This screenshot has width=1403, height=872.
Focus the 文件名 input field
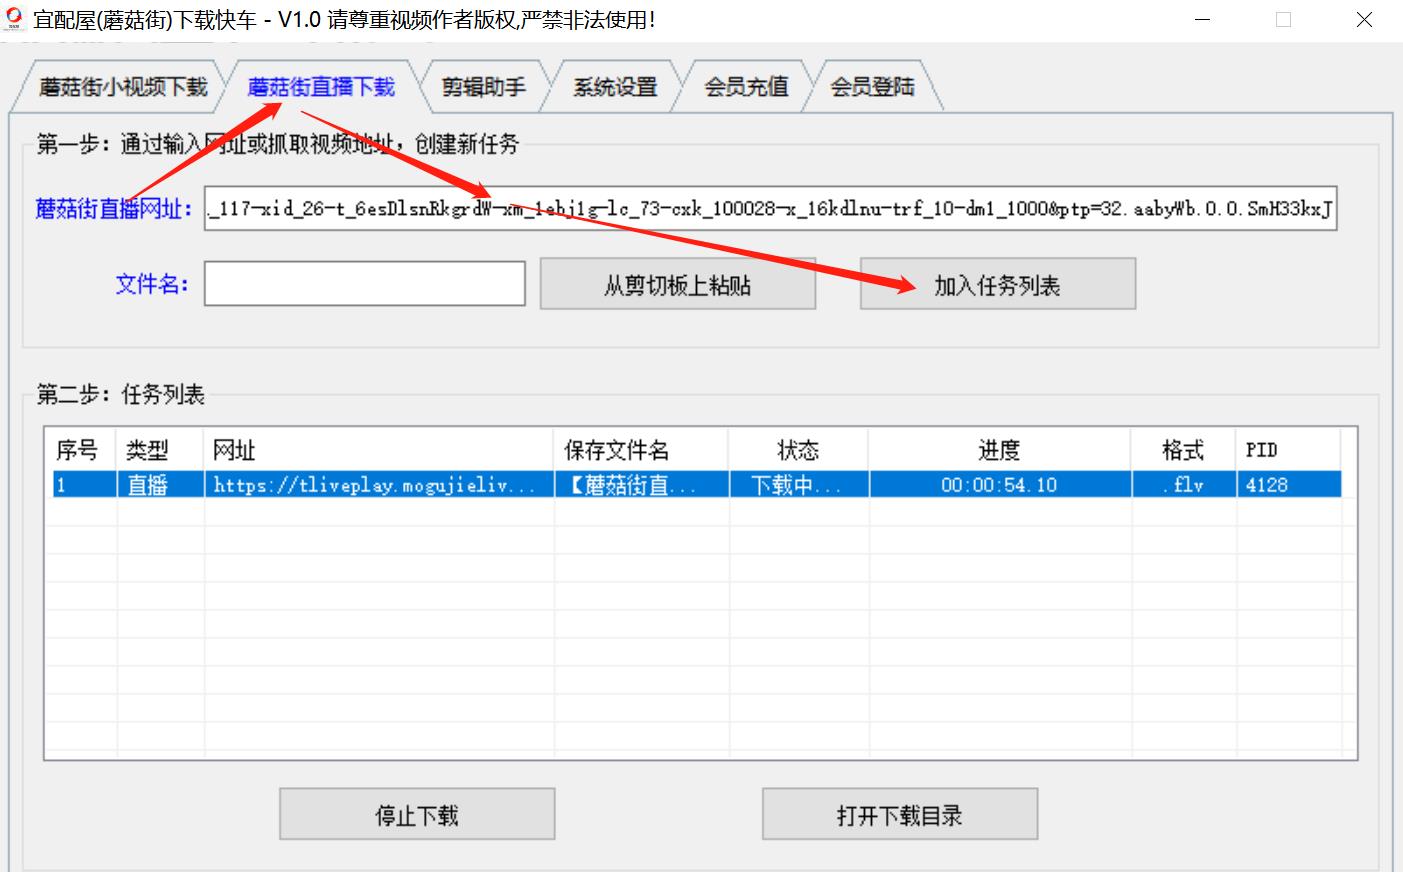point(365,284)
